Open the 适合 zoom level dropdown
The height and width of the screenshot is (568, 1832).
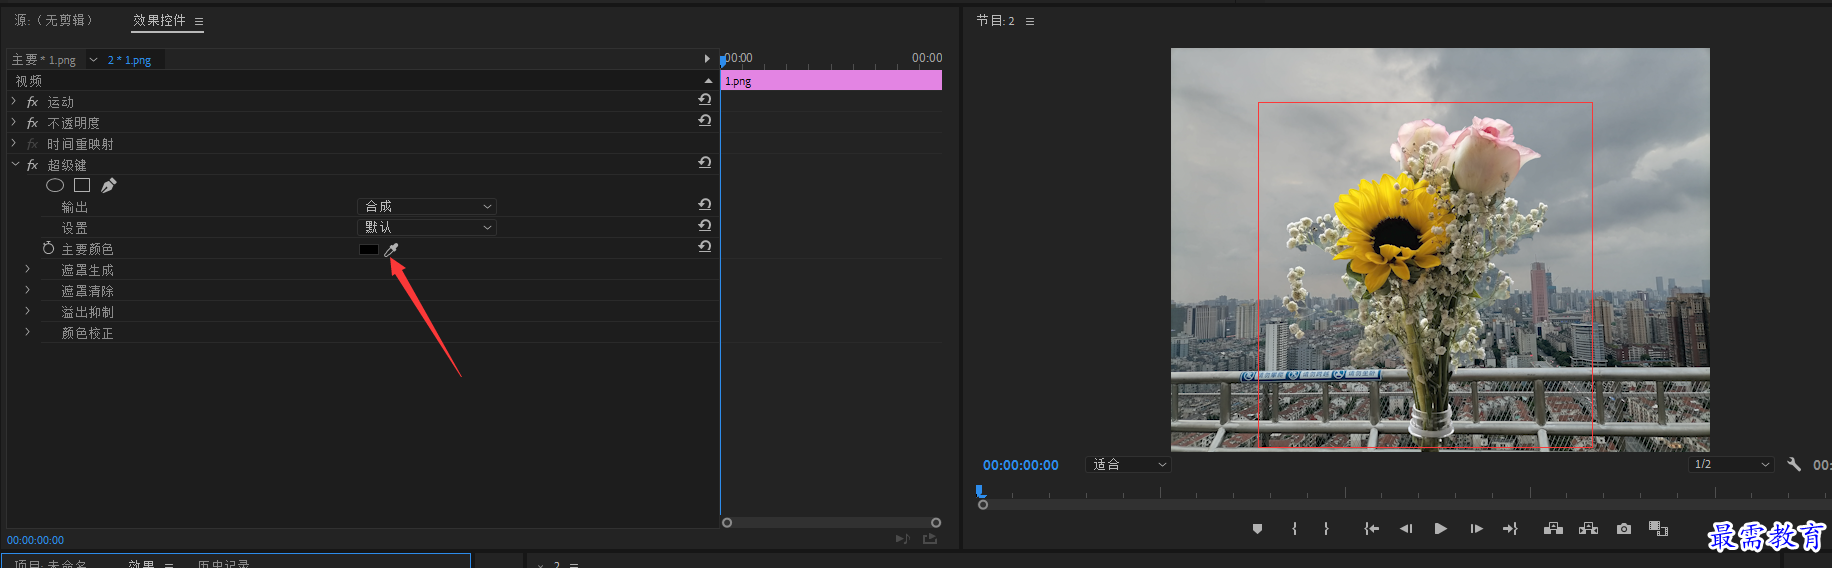(1128, 465)
